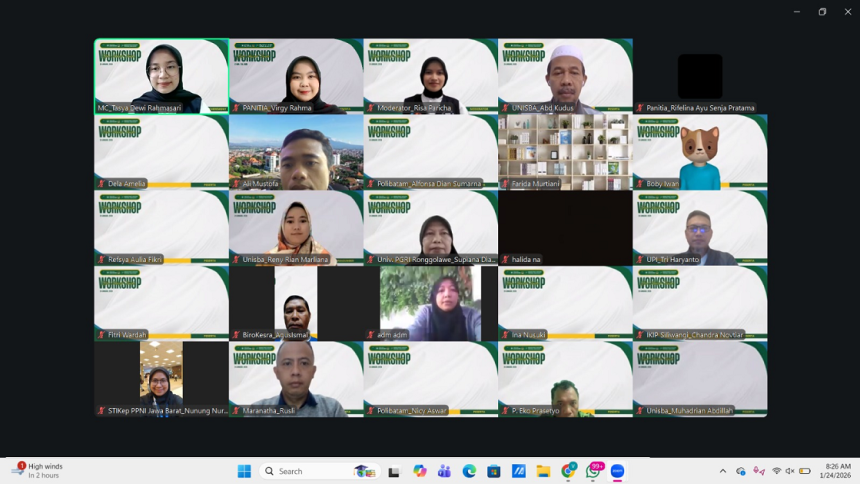Click muted mic icon beside P. Eko Prasetyo
This screenshot has width=860, height=484.
(x=506, y=410)
